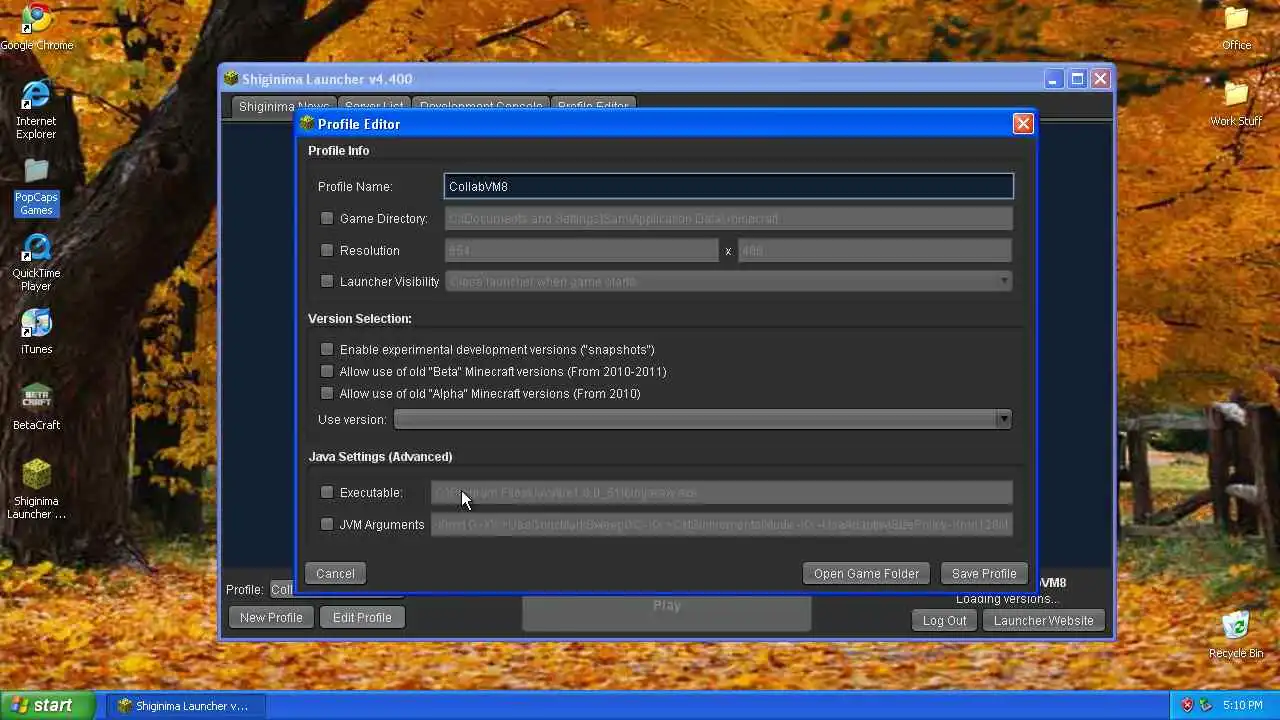
Task: Switch to the Server List tab
Action: coord(374,106)
